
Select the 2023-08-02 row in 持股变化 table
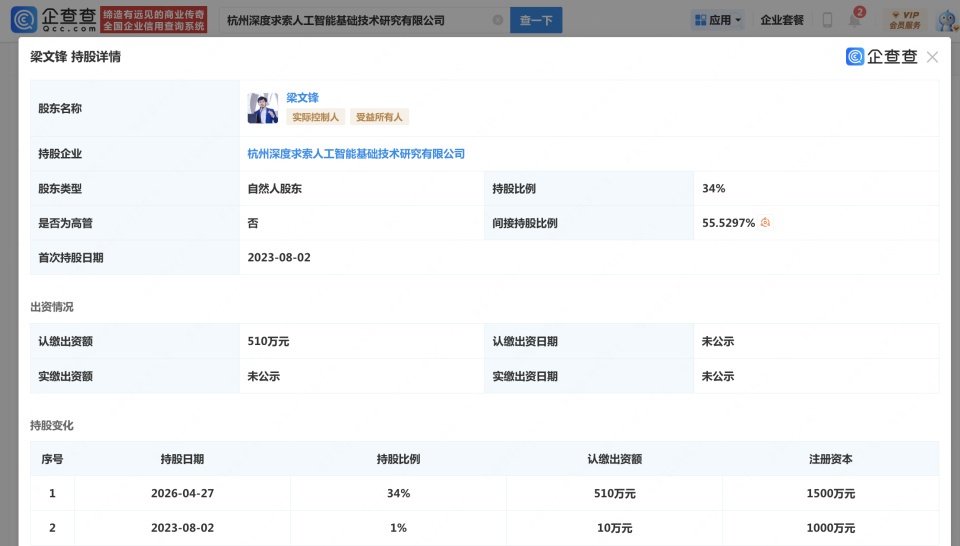point(484,528)
